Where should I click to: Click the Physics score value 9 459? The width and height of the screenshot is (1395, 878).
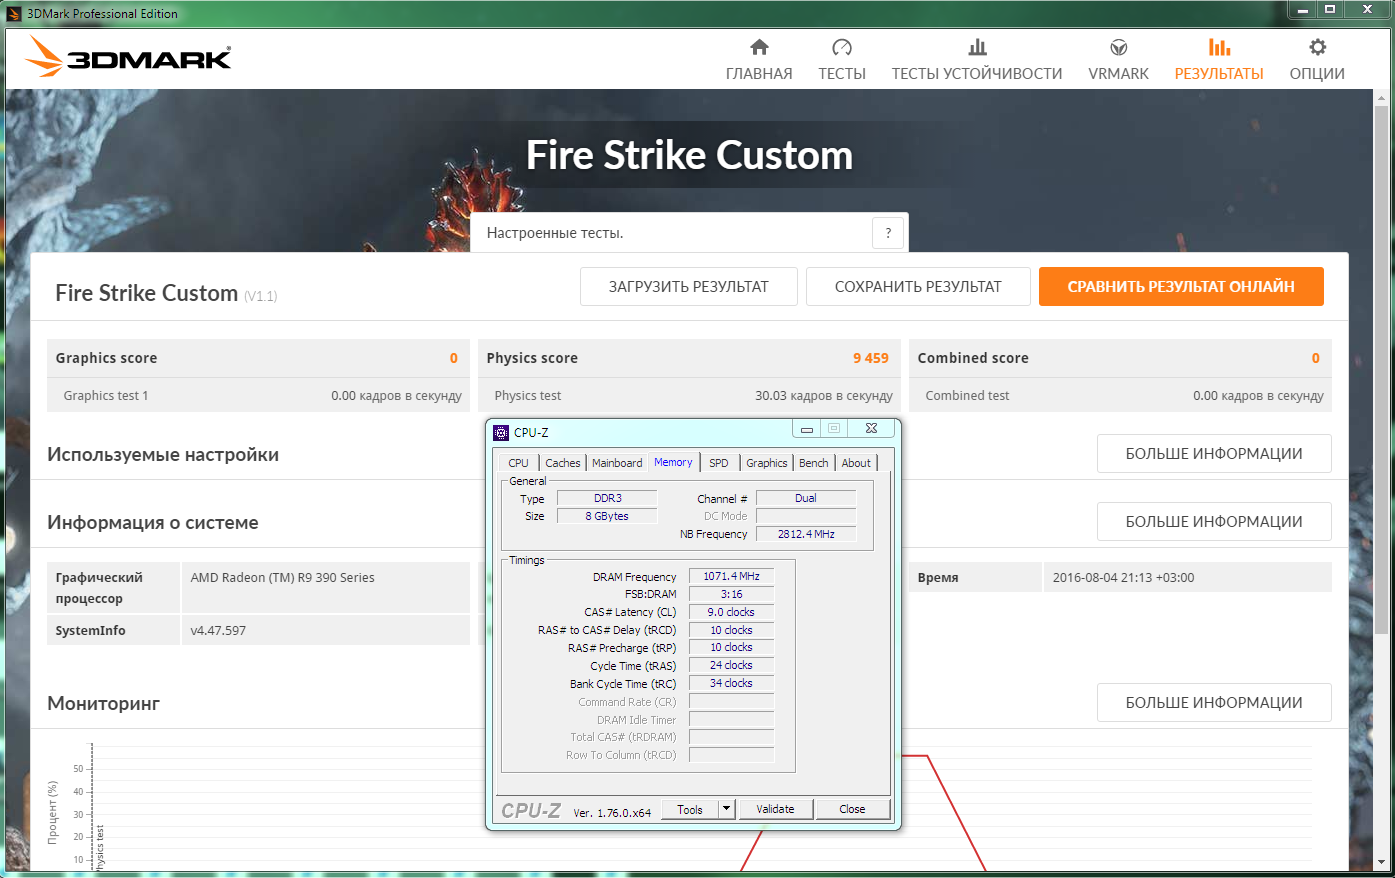(870, 358)
